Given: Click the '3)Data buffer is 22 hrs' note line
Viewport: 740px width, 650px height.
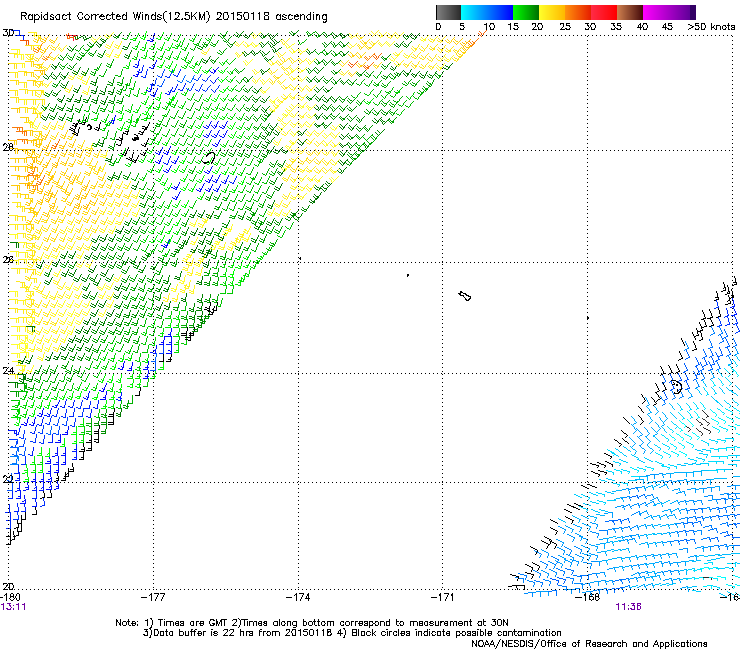Looking at the screenshot, I should click(352, 633).
